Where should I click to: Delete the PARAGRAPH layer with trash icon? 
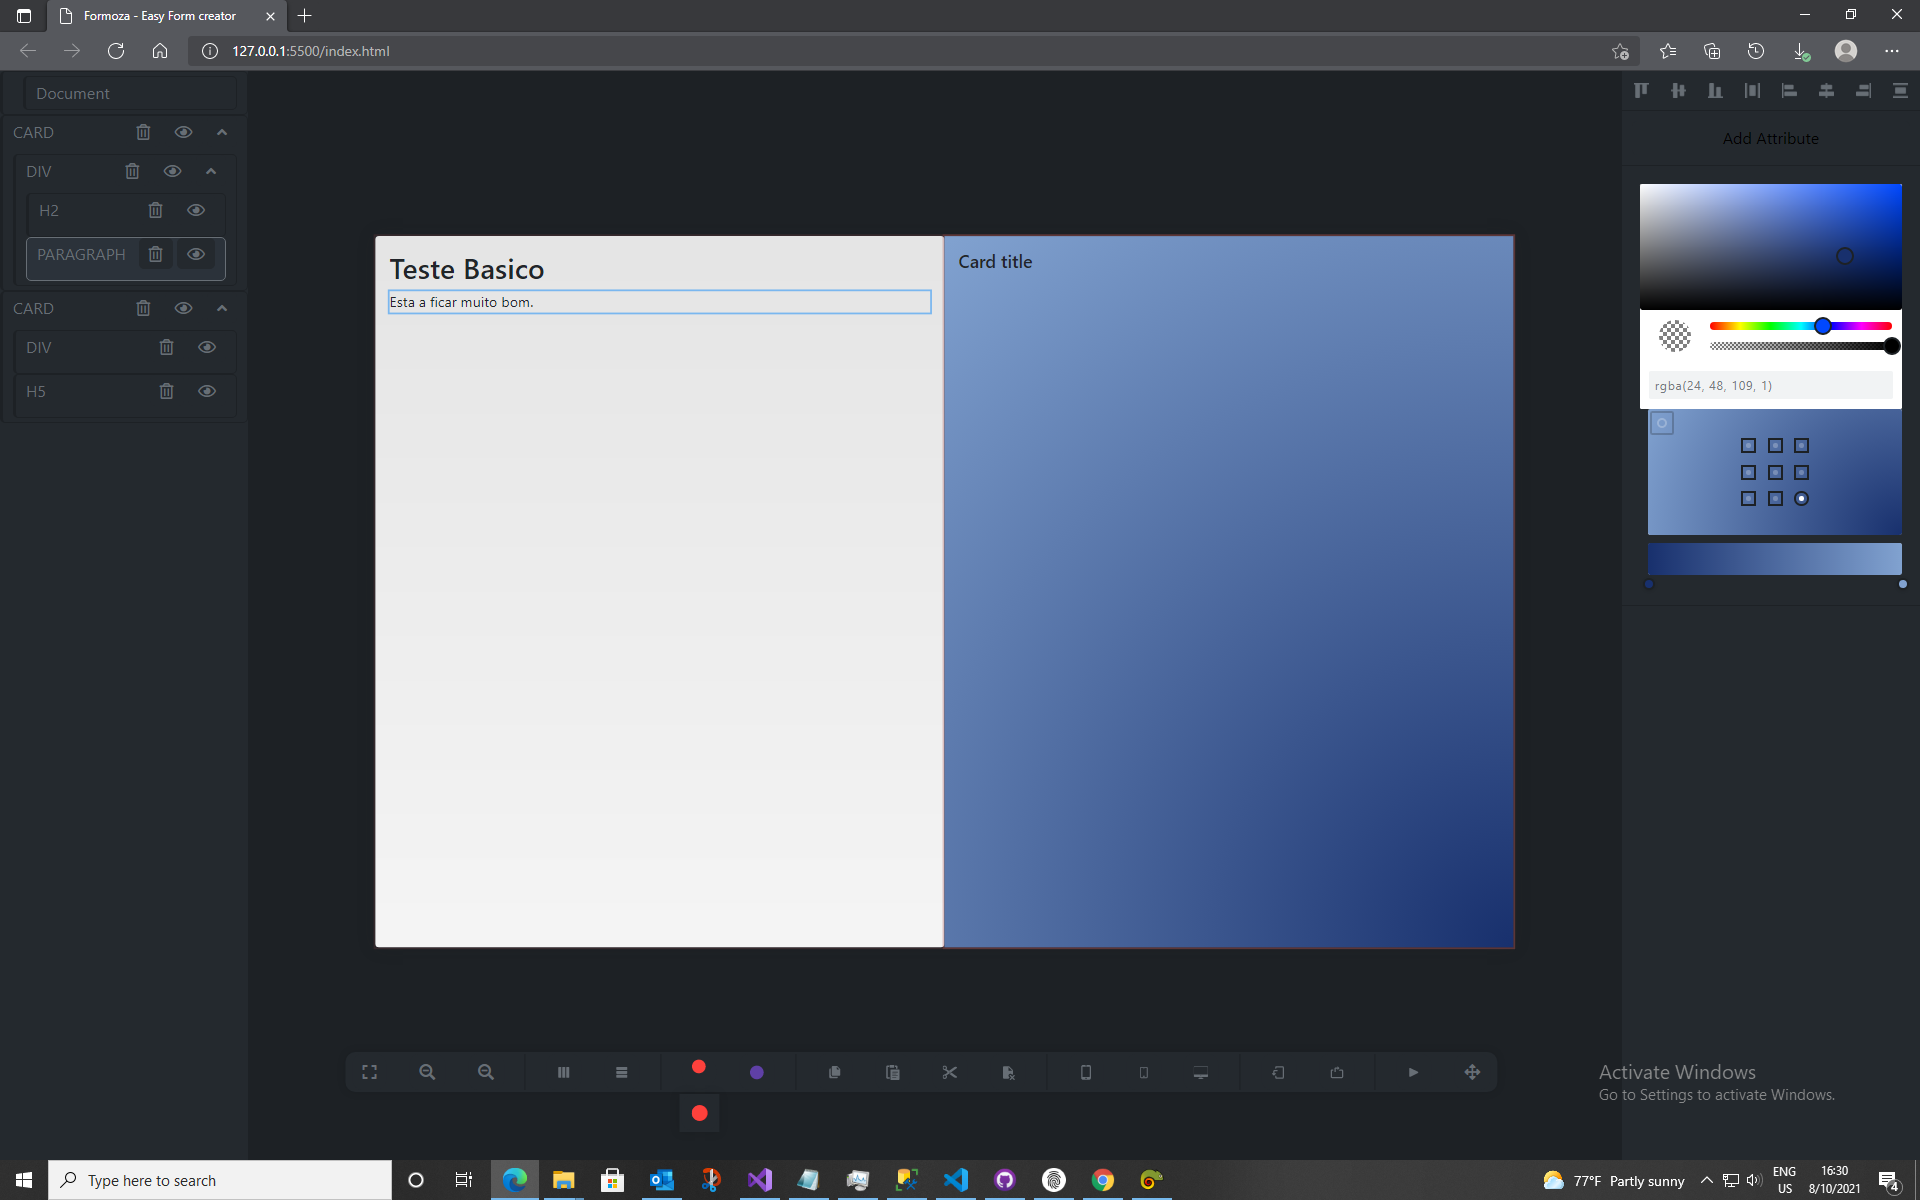pos(155,254)
